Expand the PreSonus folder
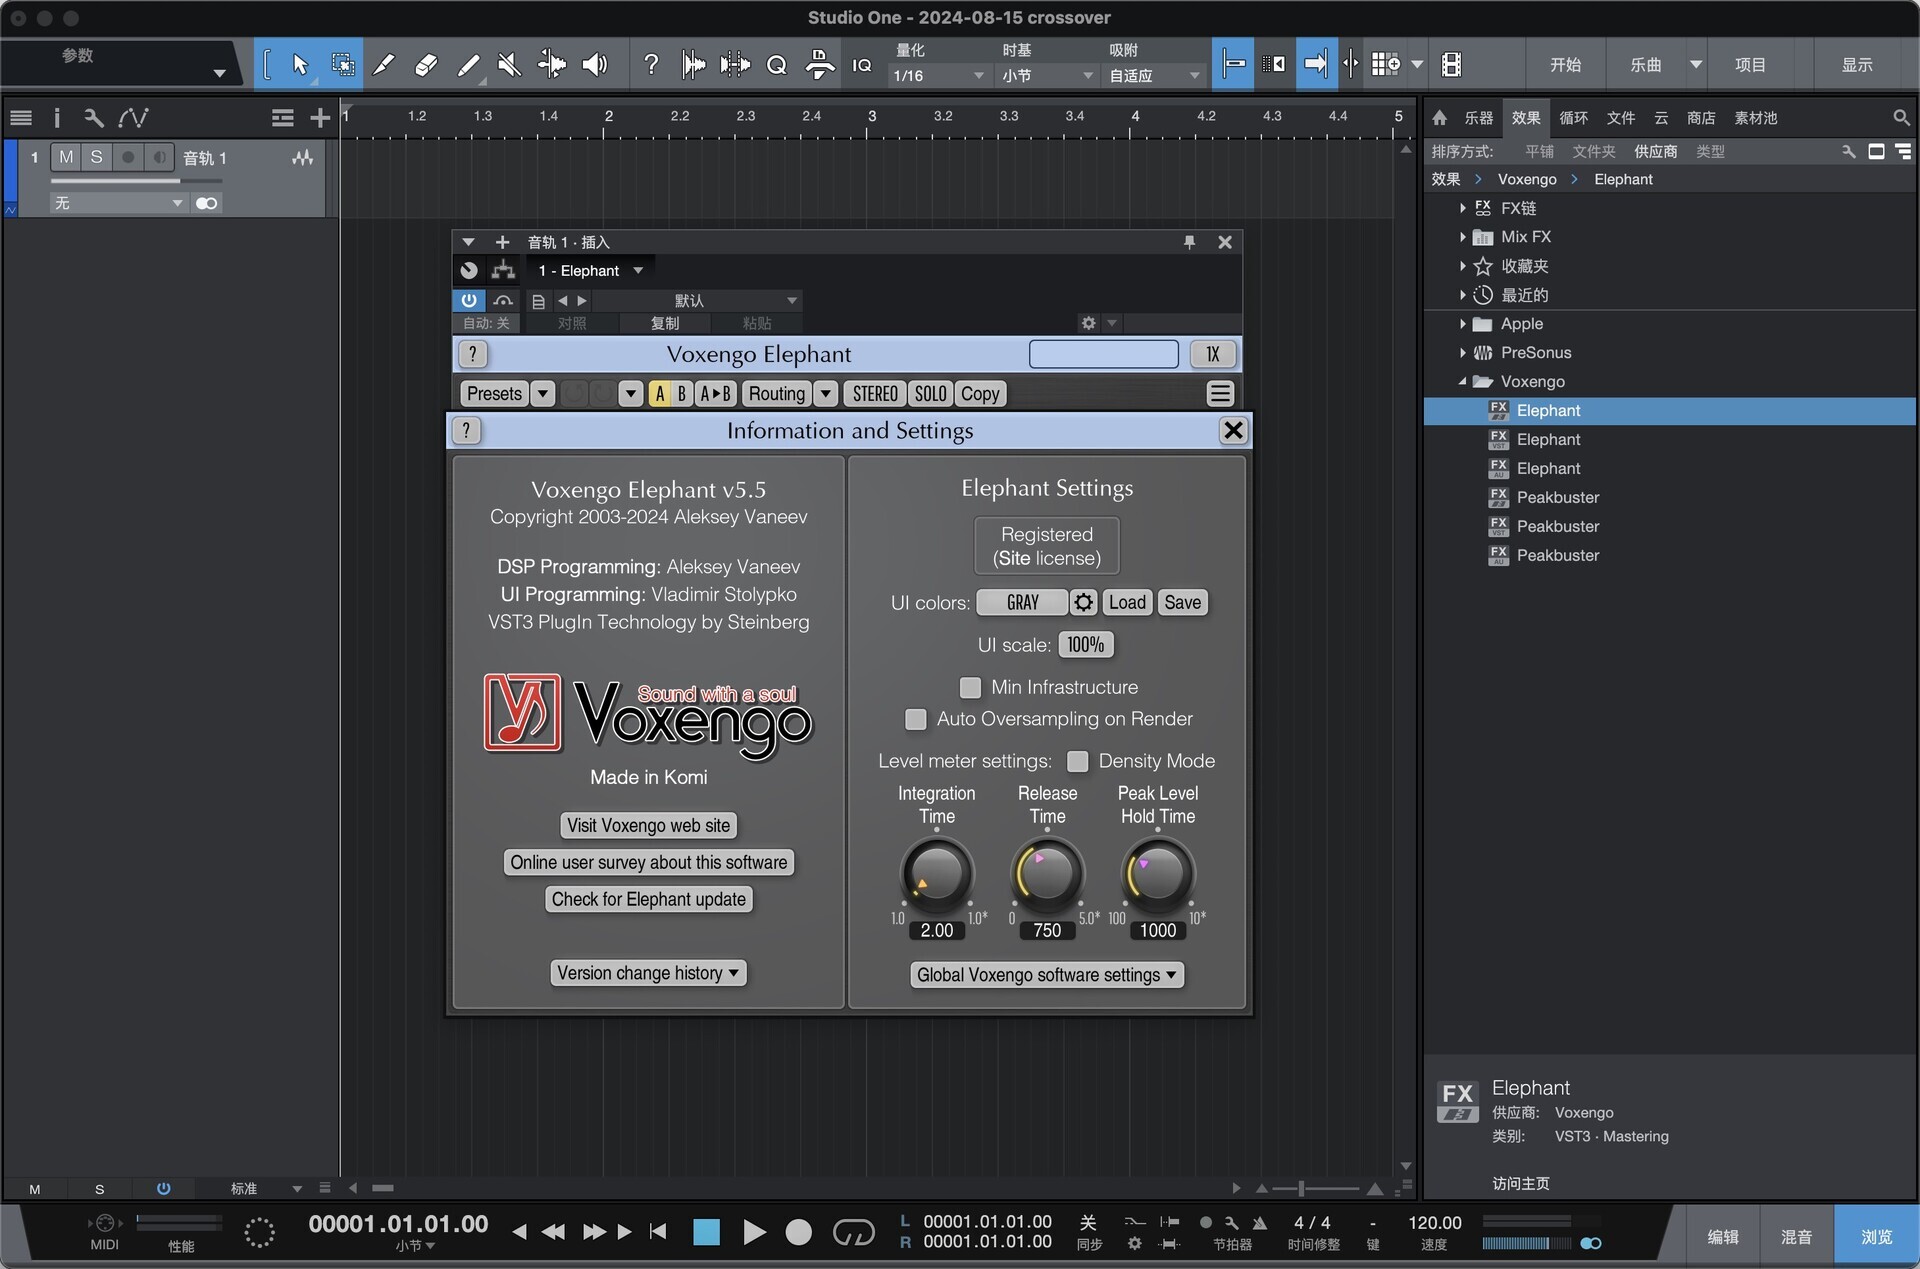The width and height of the screenshot is (1920, 1269). click(1462, 353)
